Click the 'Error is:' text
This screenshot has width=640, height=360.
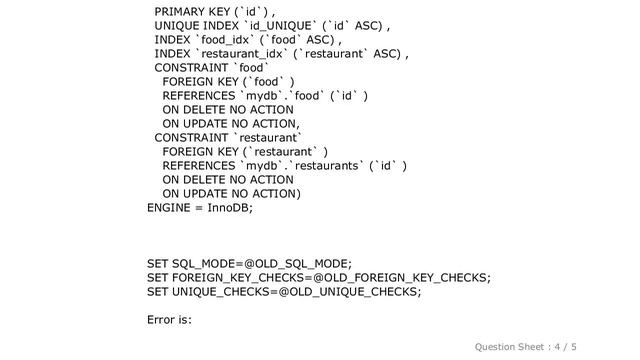[x=169, y=320]
